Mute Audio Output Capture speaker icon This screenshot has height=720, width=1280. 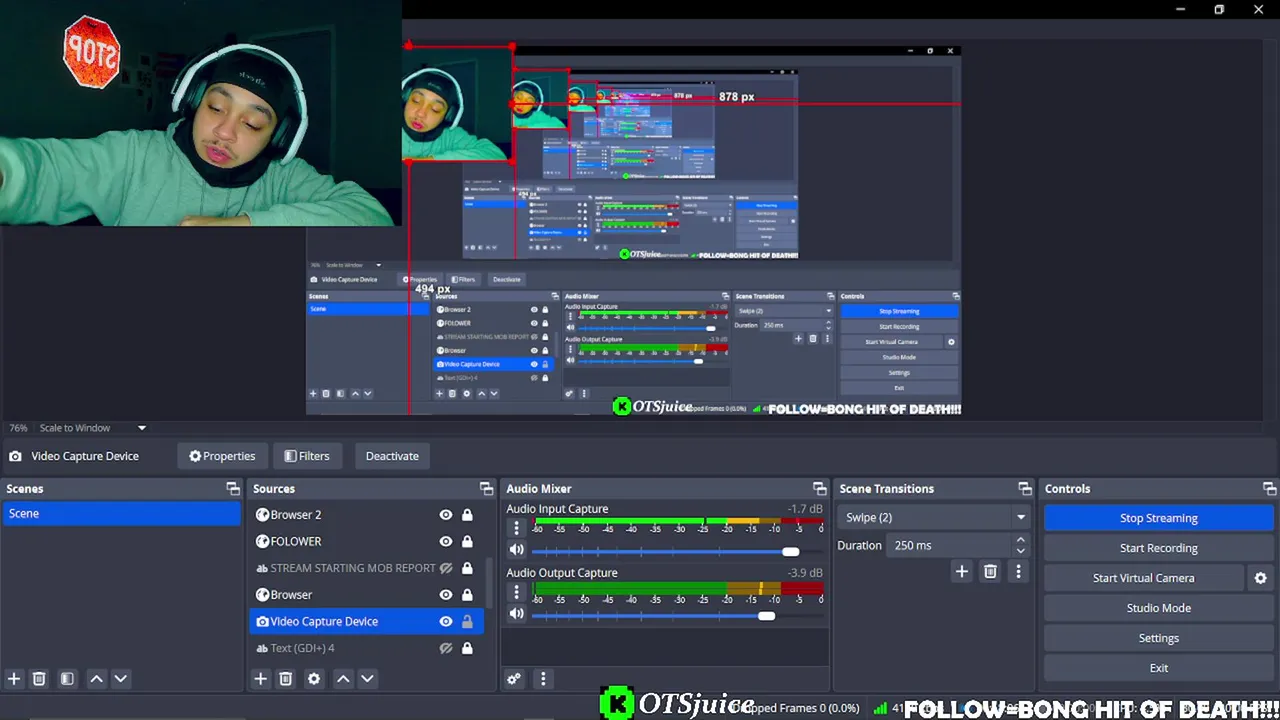(x=517, y=614)
